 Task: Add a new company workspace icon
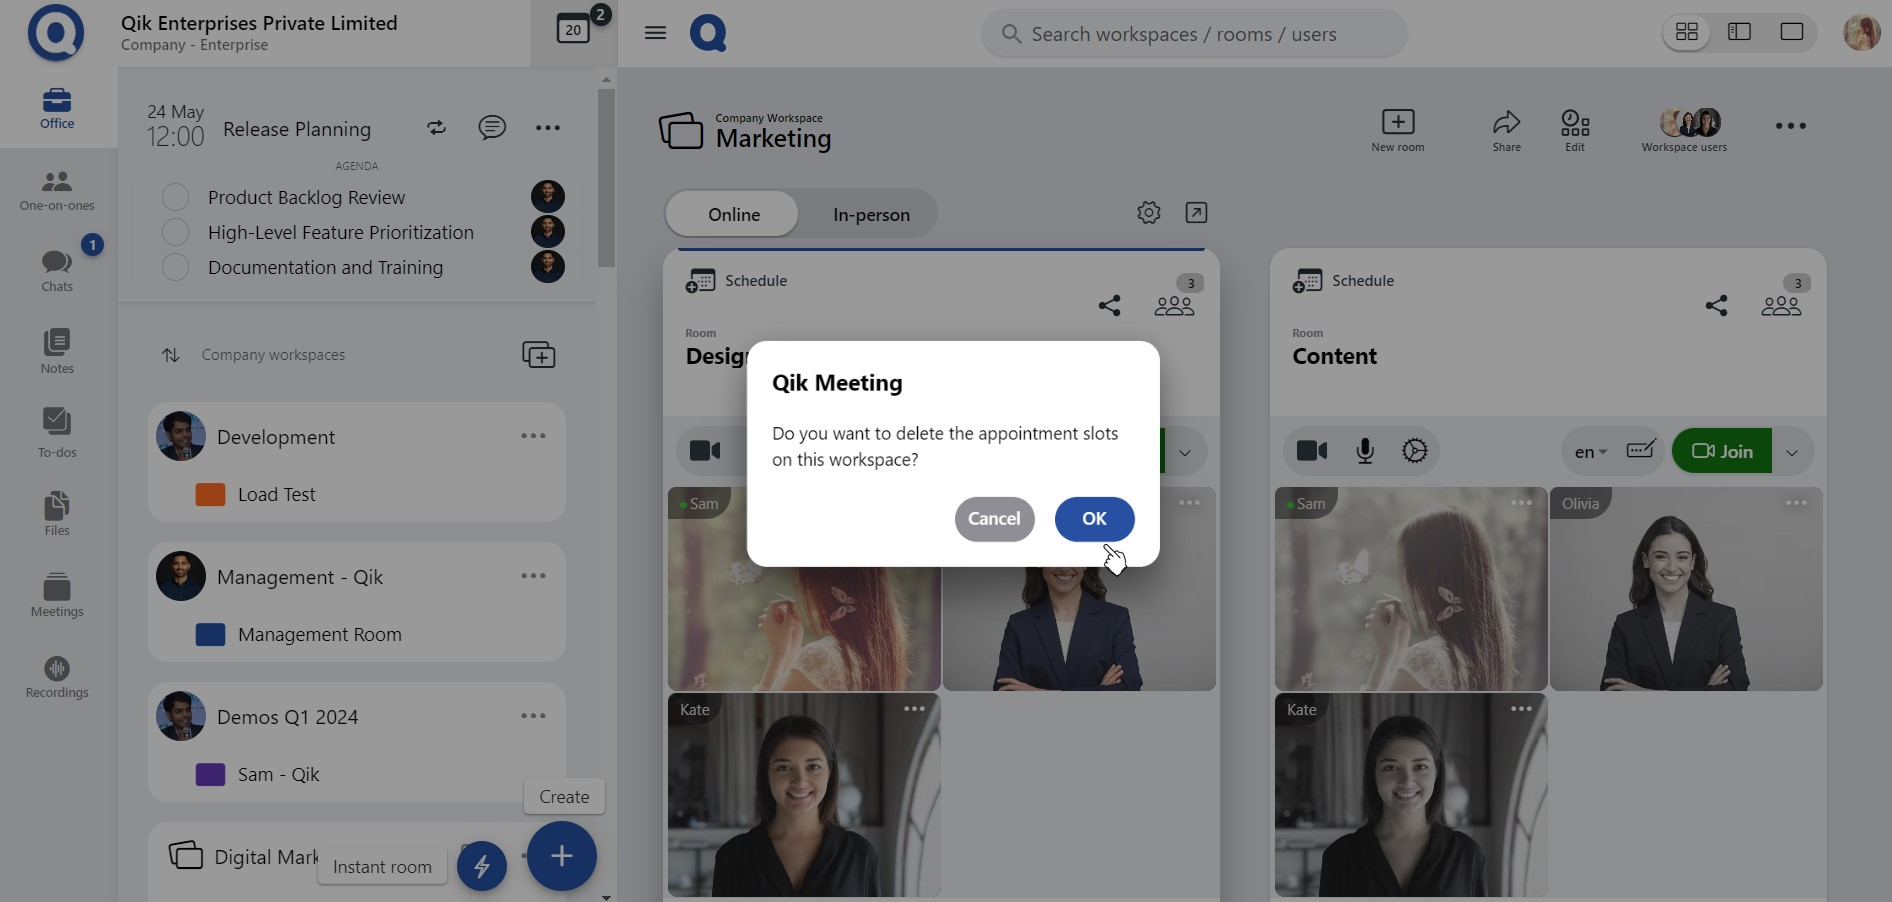click(538, 355)
